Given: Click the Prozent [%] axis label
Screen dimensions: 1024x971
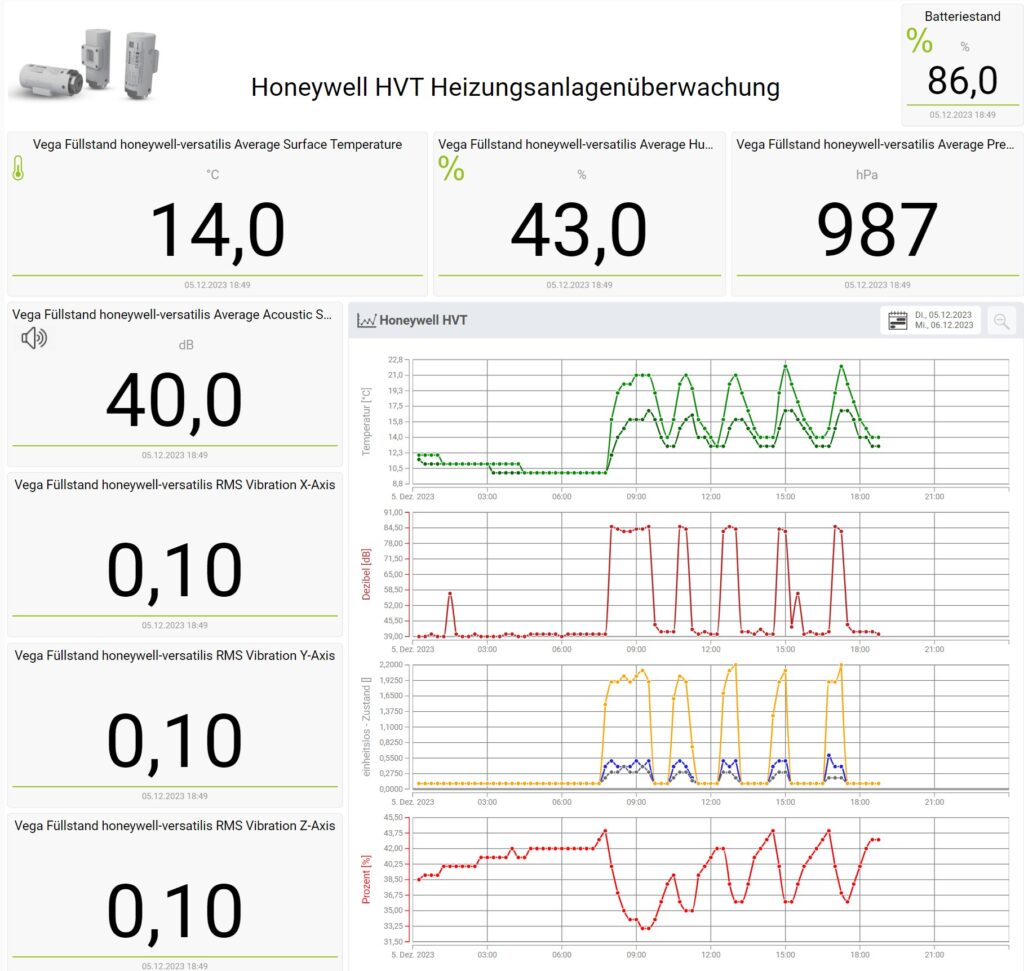Looking at the screenshot, I should tap(366, 879).
